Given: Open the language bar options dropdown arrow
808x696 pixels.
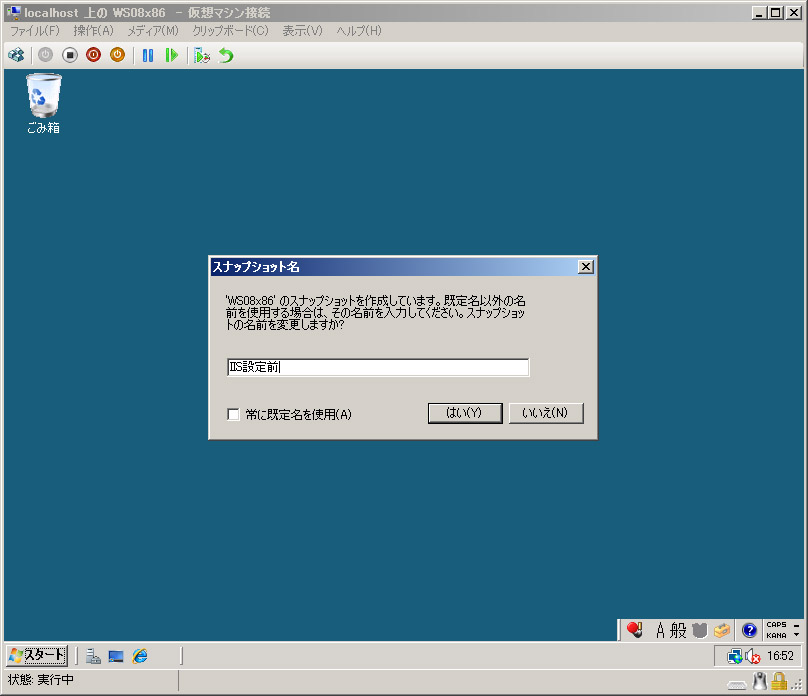Looking at the screenshot, I should point(797,635).
